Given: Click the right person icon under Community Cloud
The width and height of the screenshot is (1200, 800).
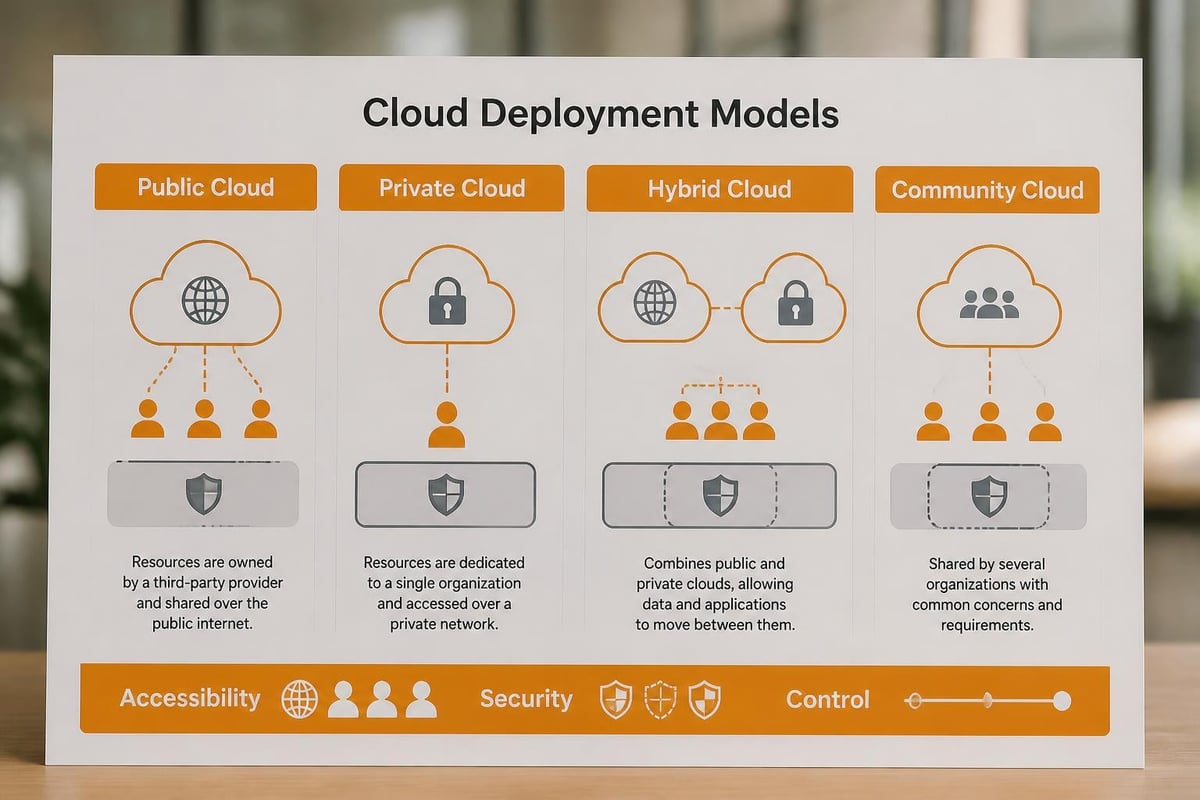Looking at the screenshot, I should [x=1045, y=421].
